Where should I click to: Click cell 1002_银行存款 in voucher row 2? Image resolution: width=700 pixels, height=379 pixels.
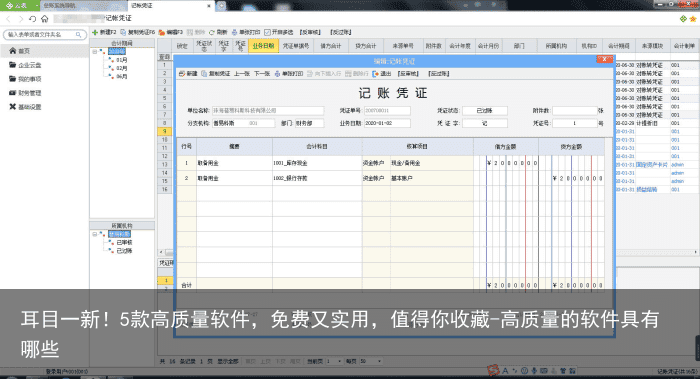317,178
